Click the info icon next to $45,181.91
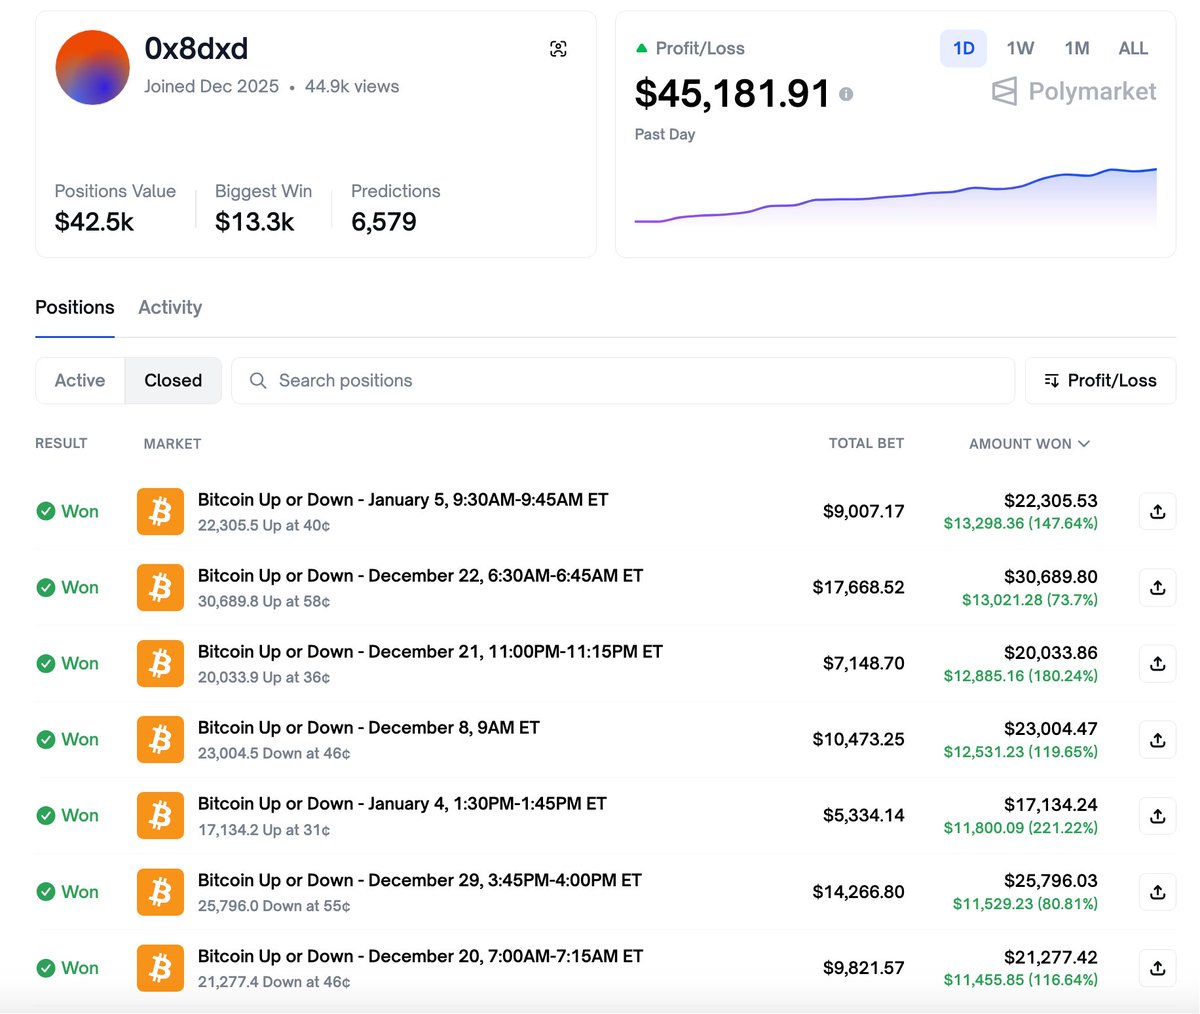The width and height of the screenshot is (1200, 1014). pos(846,94)
